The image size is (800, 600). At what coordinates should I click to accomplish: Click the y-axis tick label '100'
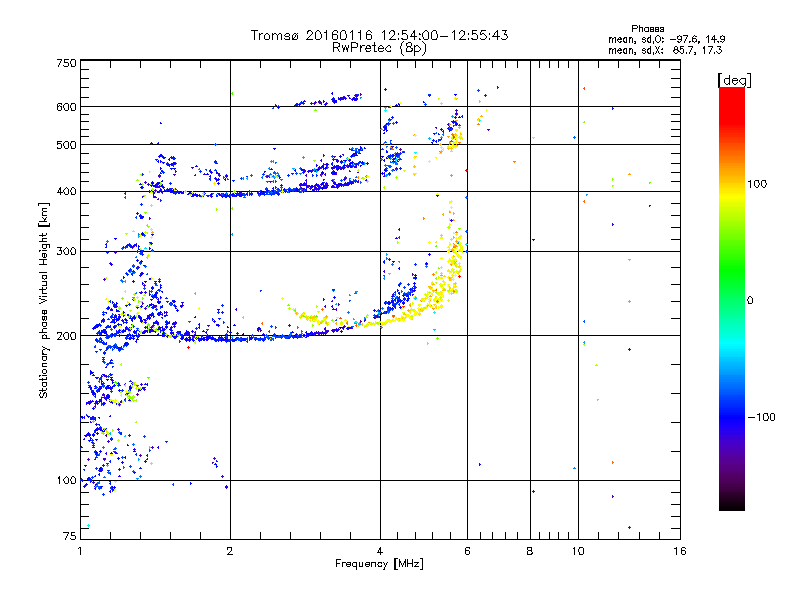[x=66, y=480]
